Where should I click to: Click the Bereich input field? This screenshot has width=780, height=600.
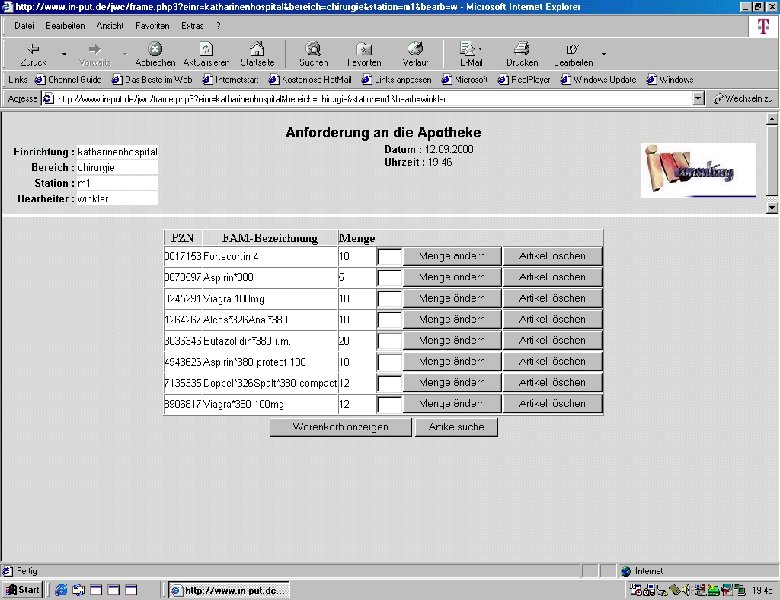(x=117, y=167)
